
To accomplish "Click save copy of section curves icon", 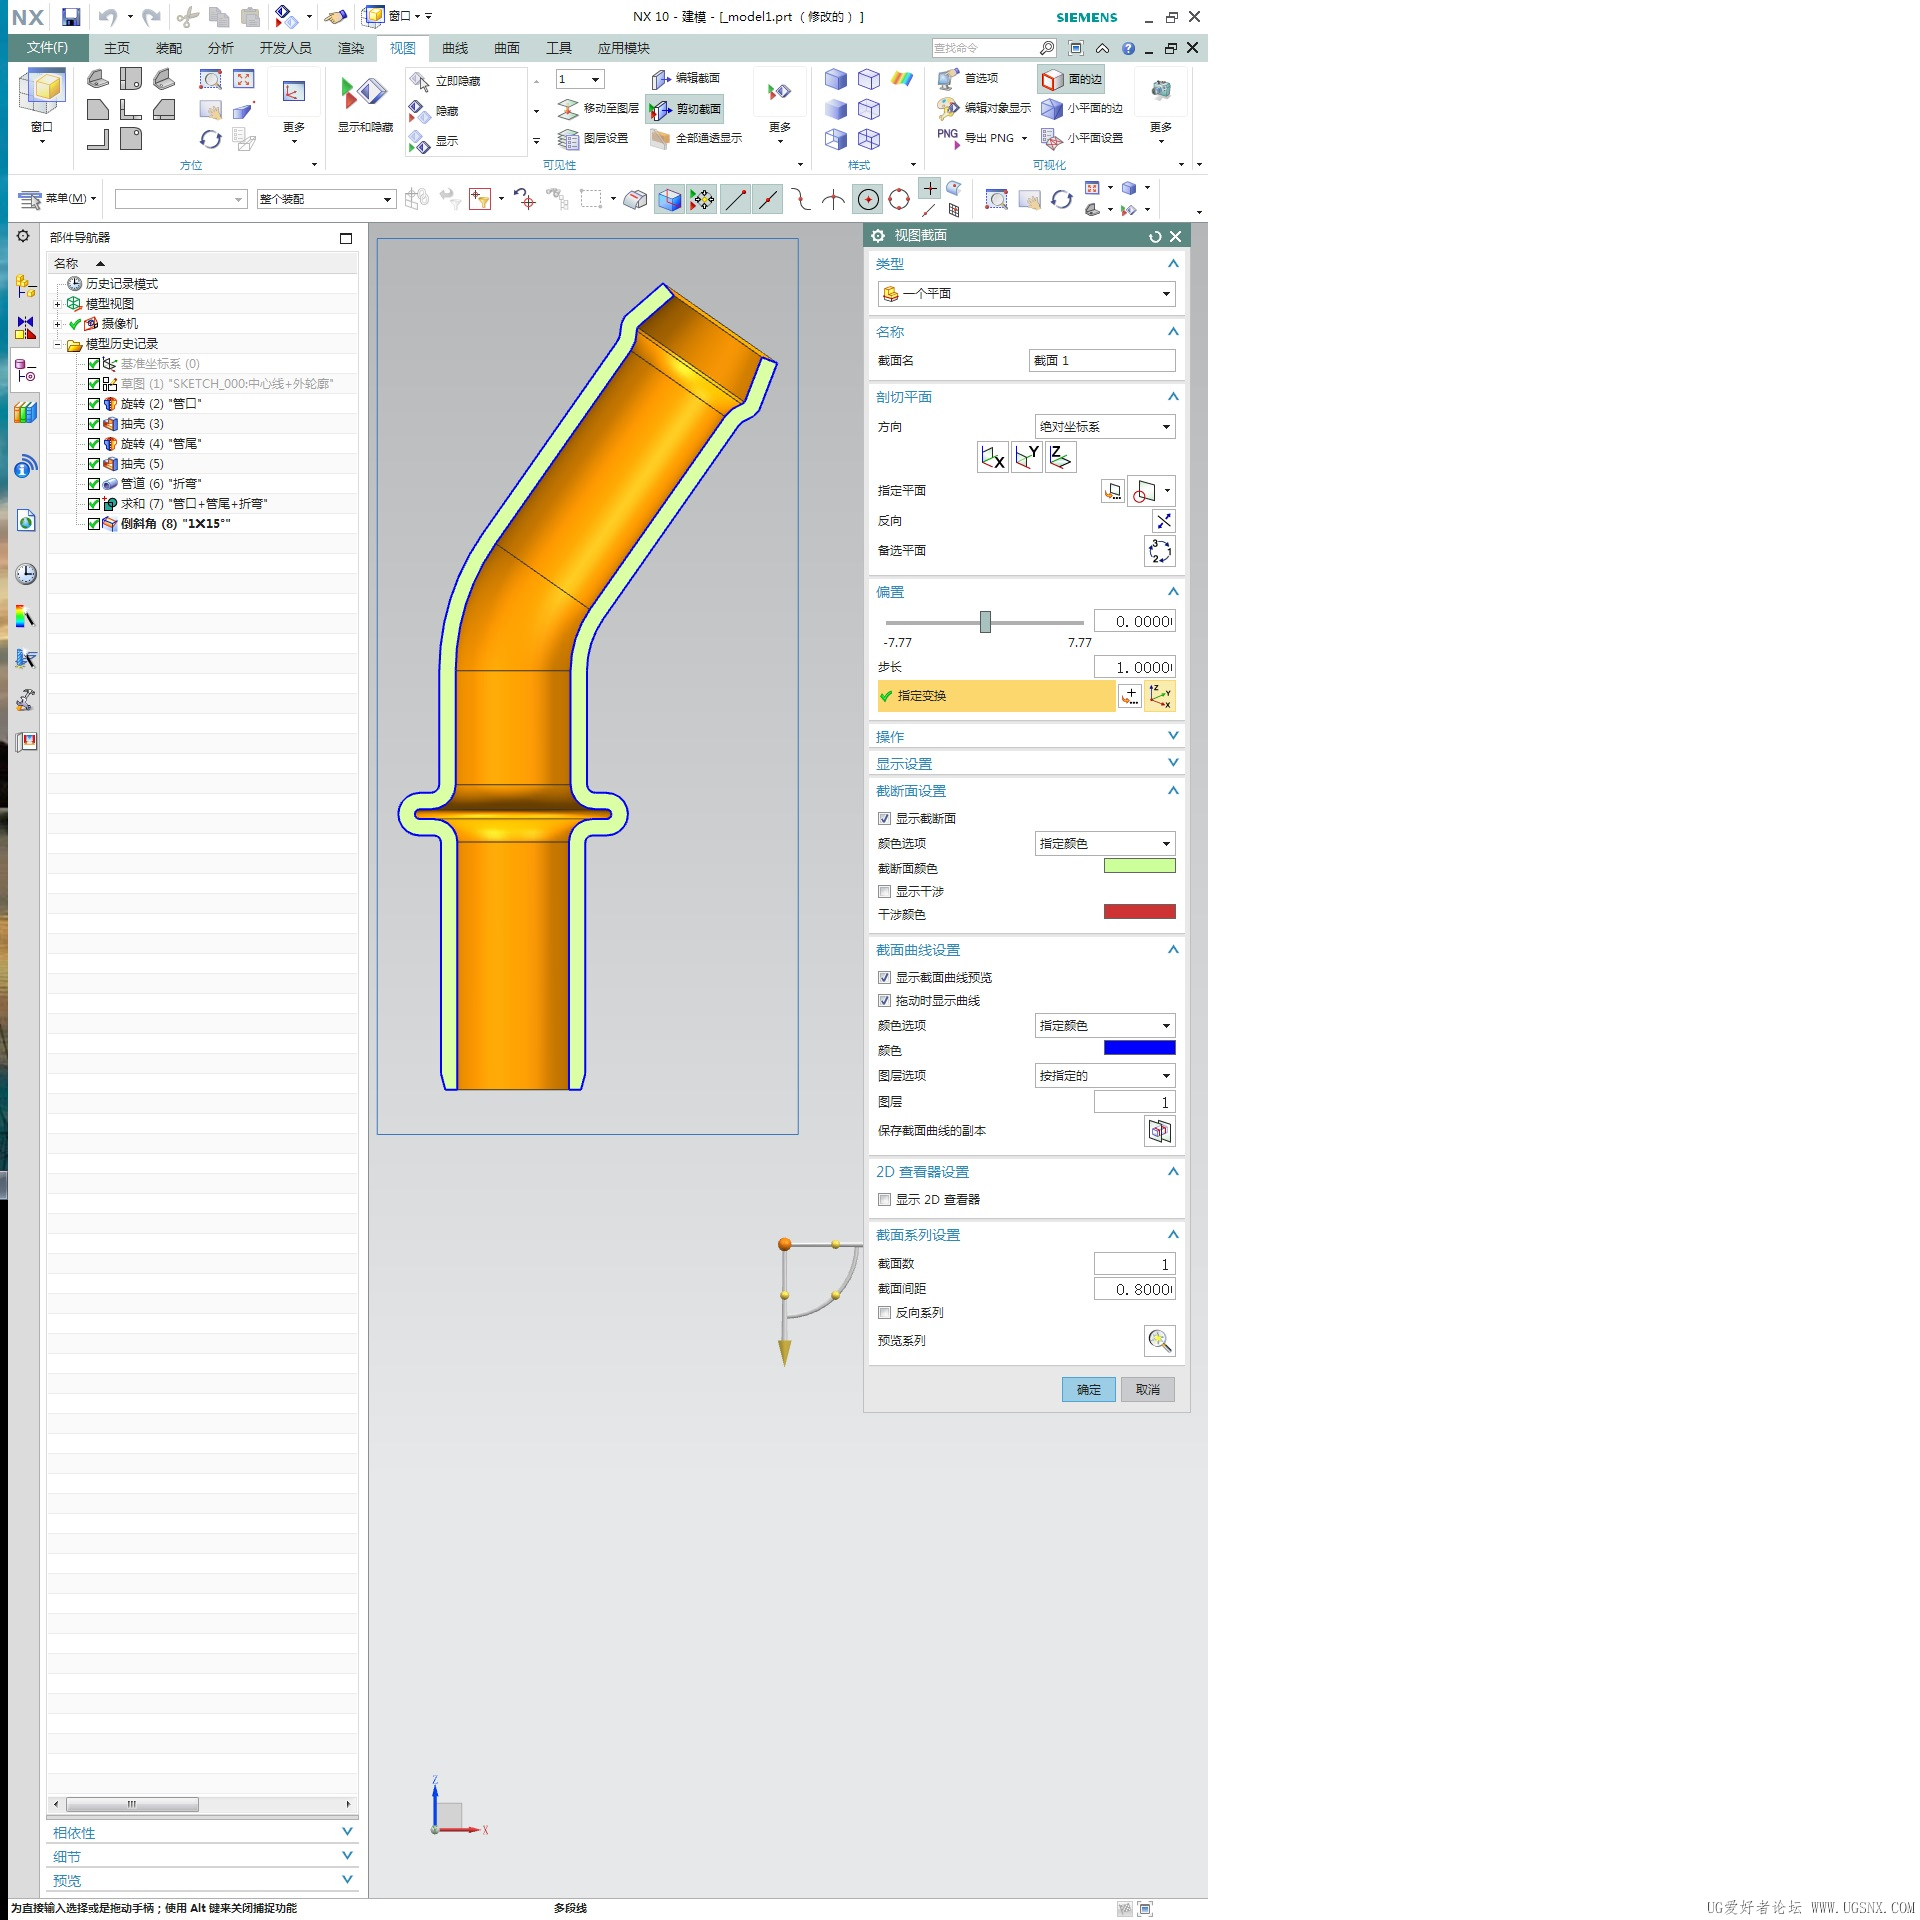I will [1159, 1131].
